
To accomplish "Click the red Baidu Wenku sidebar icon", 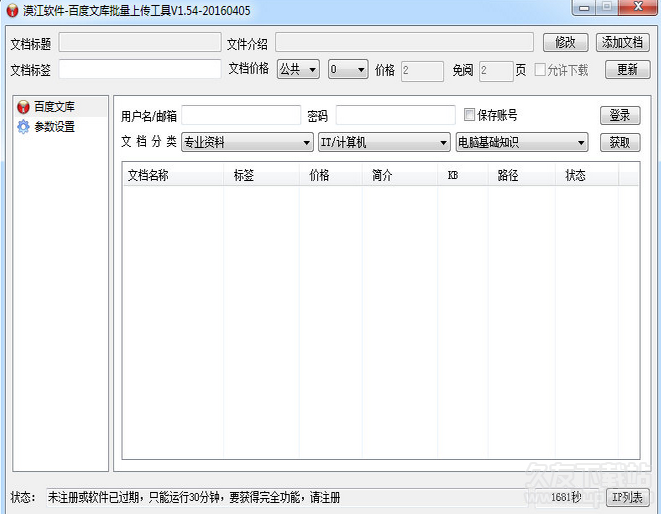I will pos(23,107).
